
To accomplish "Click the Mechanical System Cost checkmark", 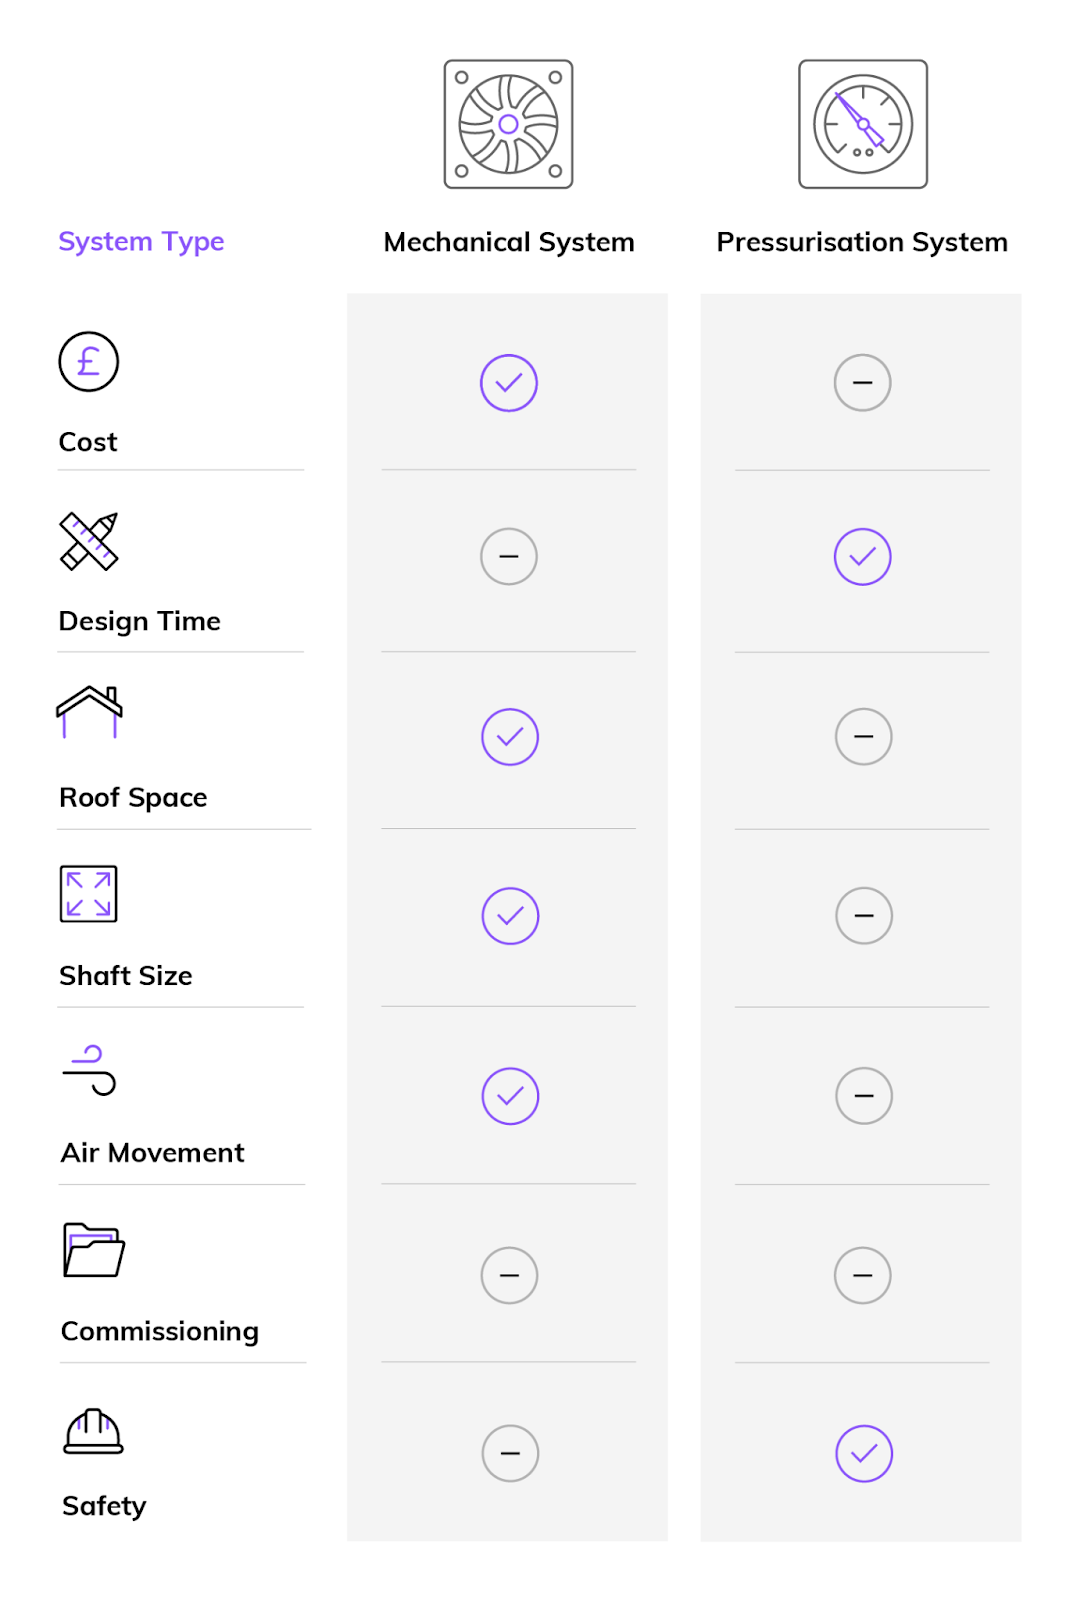I will click(509, 383).
